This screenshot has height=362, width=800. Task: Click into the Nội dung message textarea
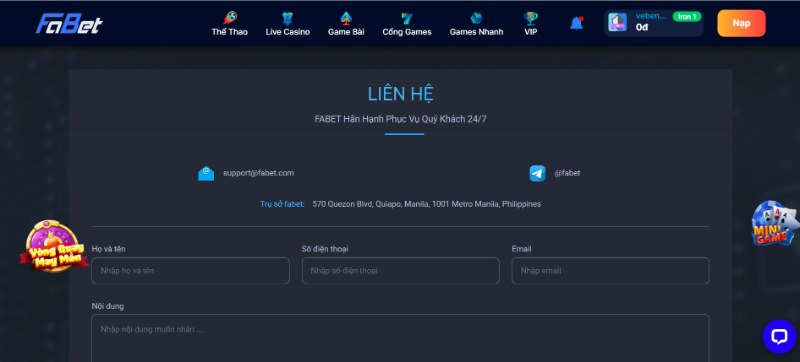click(401, 338)
